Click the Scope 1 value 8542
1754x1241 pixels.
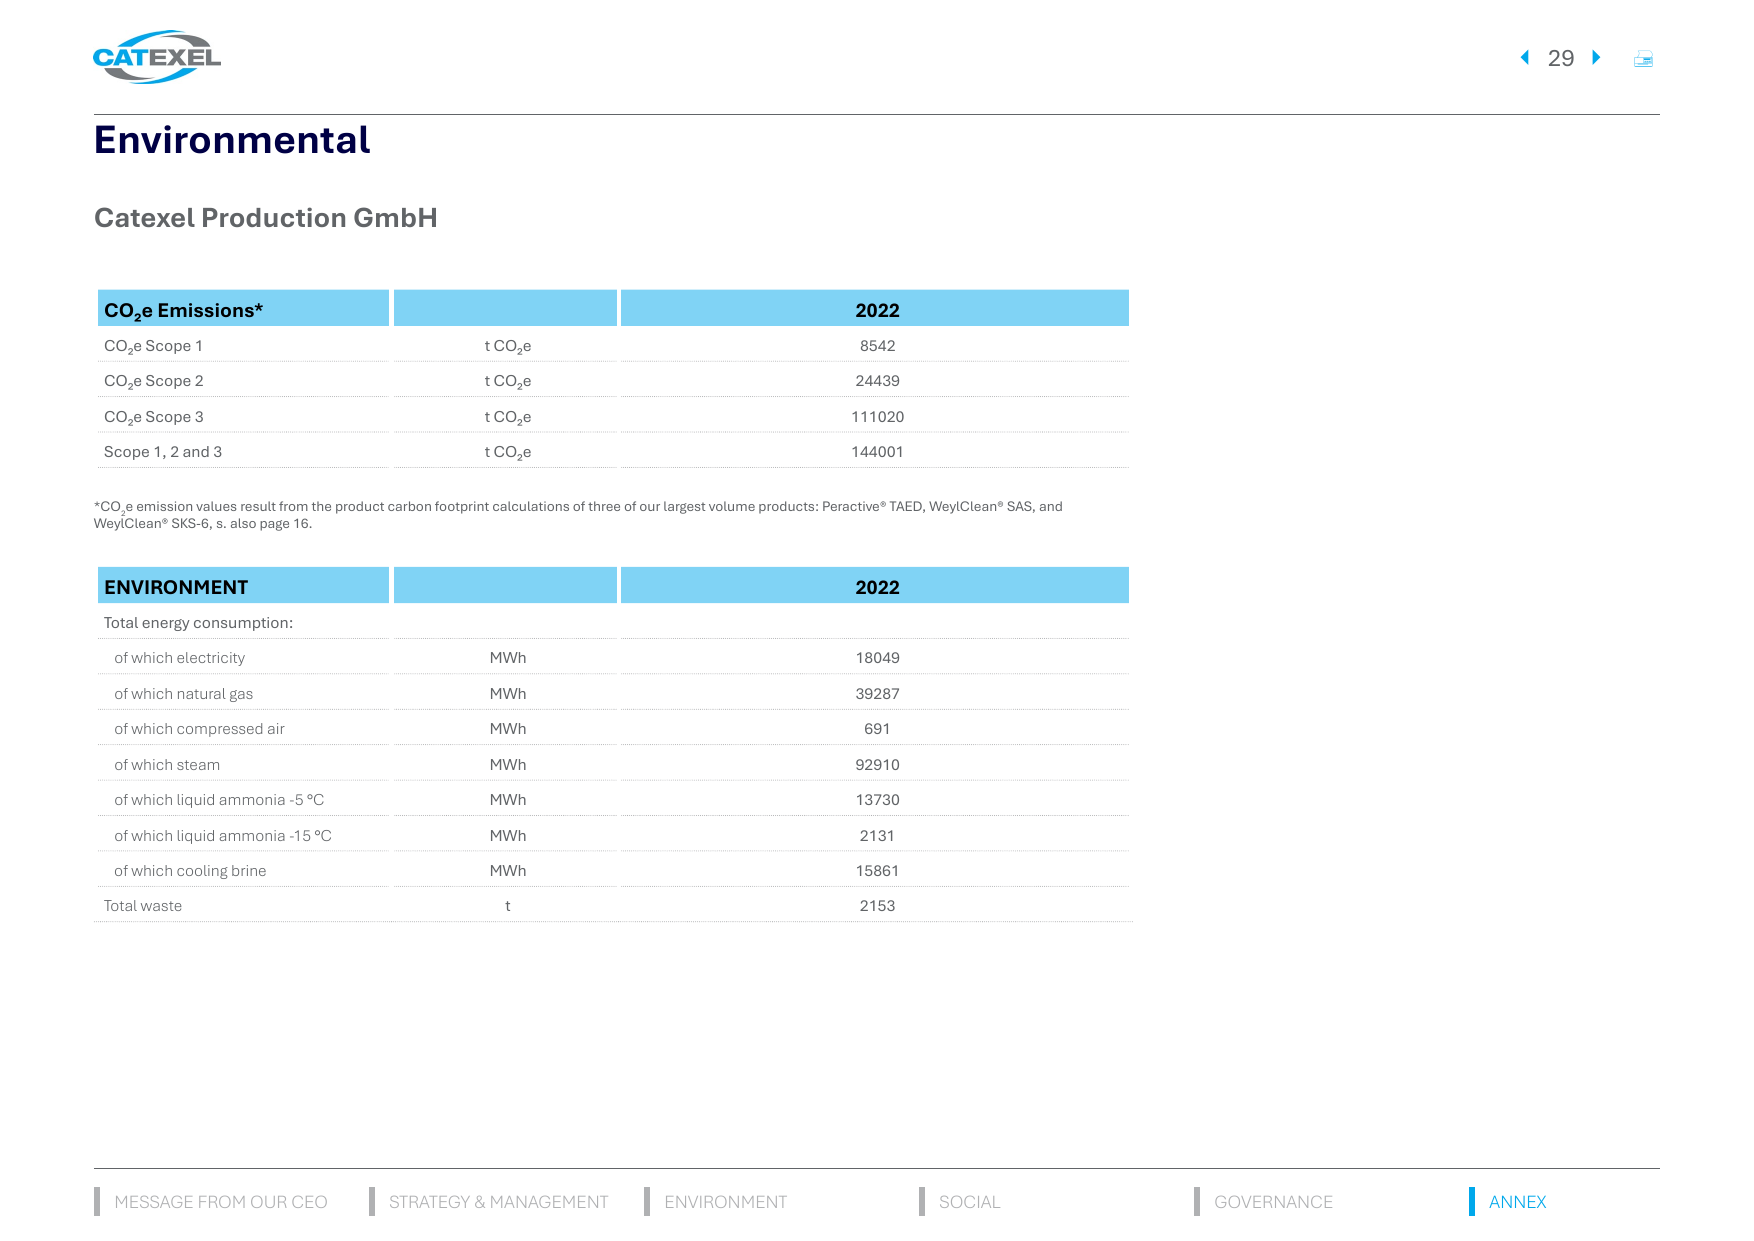pyautogui.click(x=877, y=346)
